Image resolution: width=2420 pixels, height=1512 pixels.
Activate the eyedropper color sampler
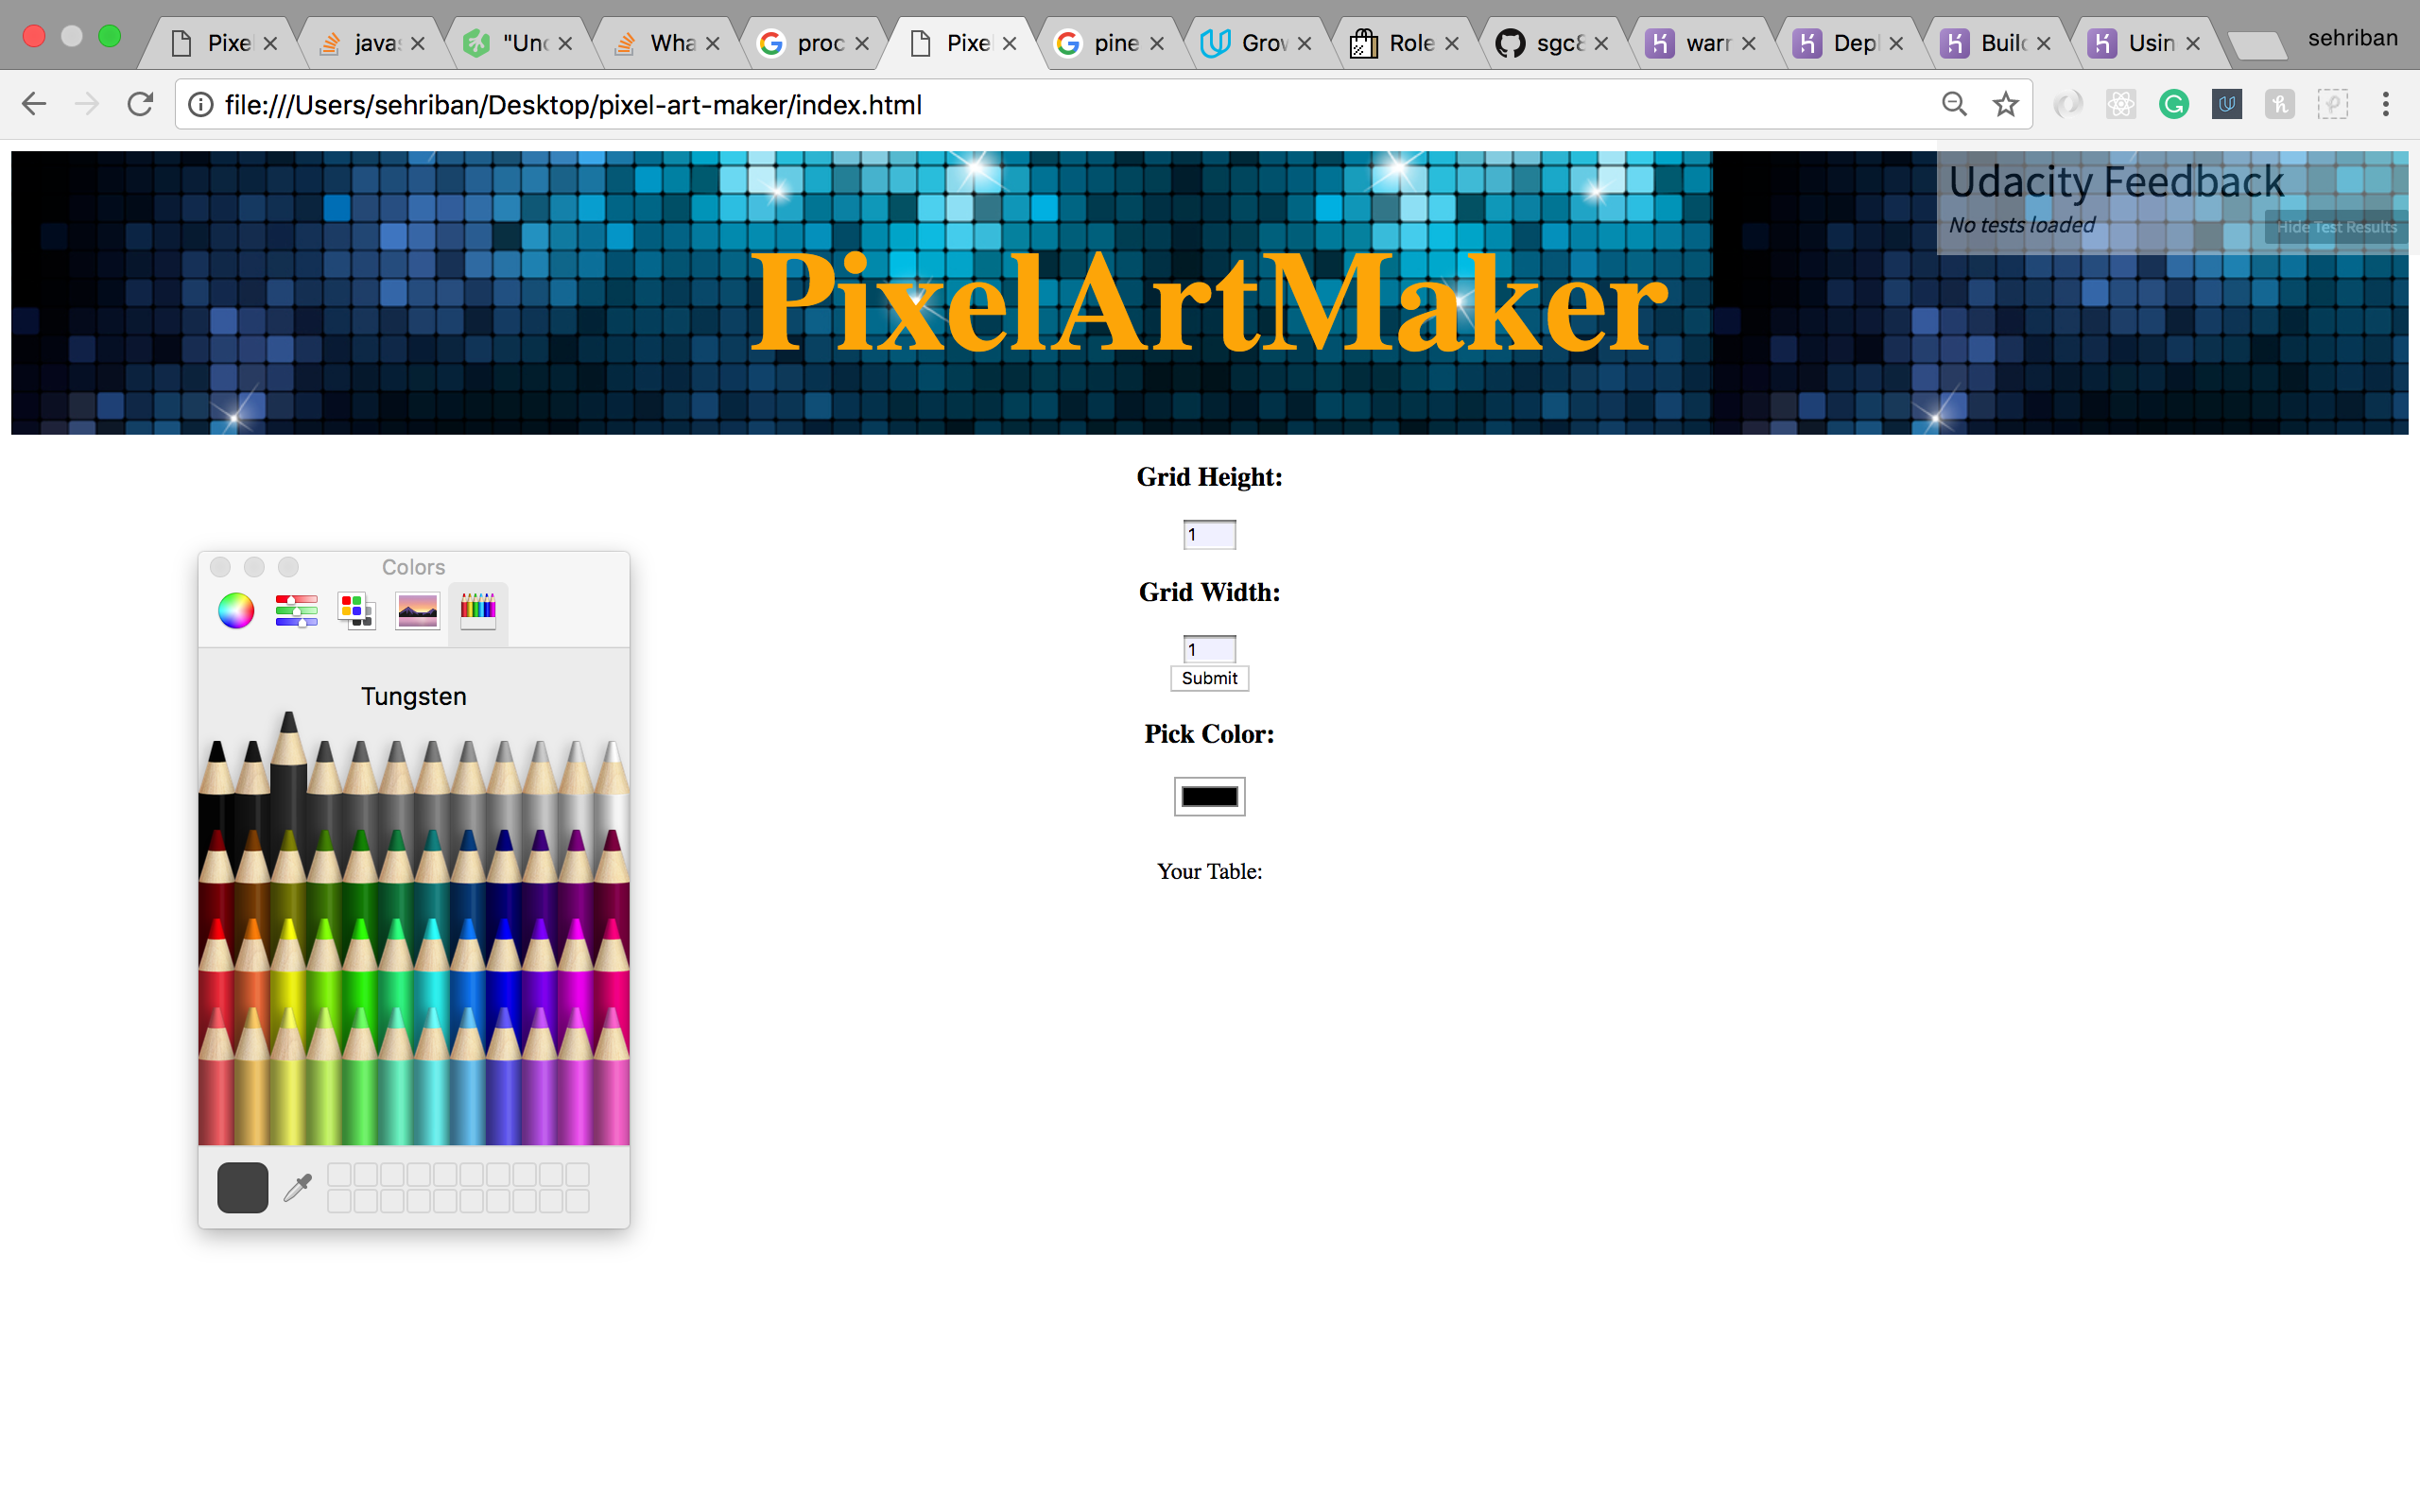298,1188
